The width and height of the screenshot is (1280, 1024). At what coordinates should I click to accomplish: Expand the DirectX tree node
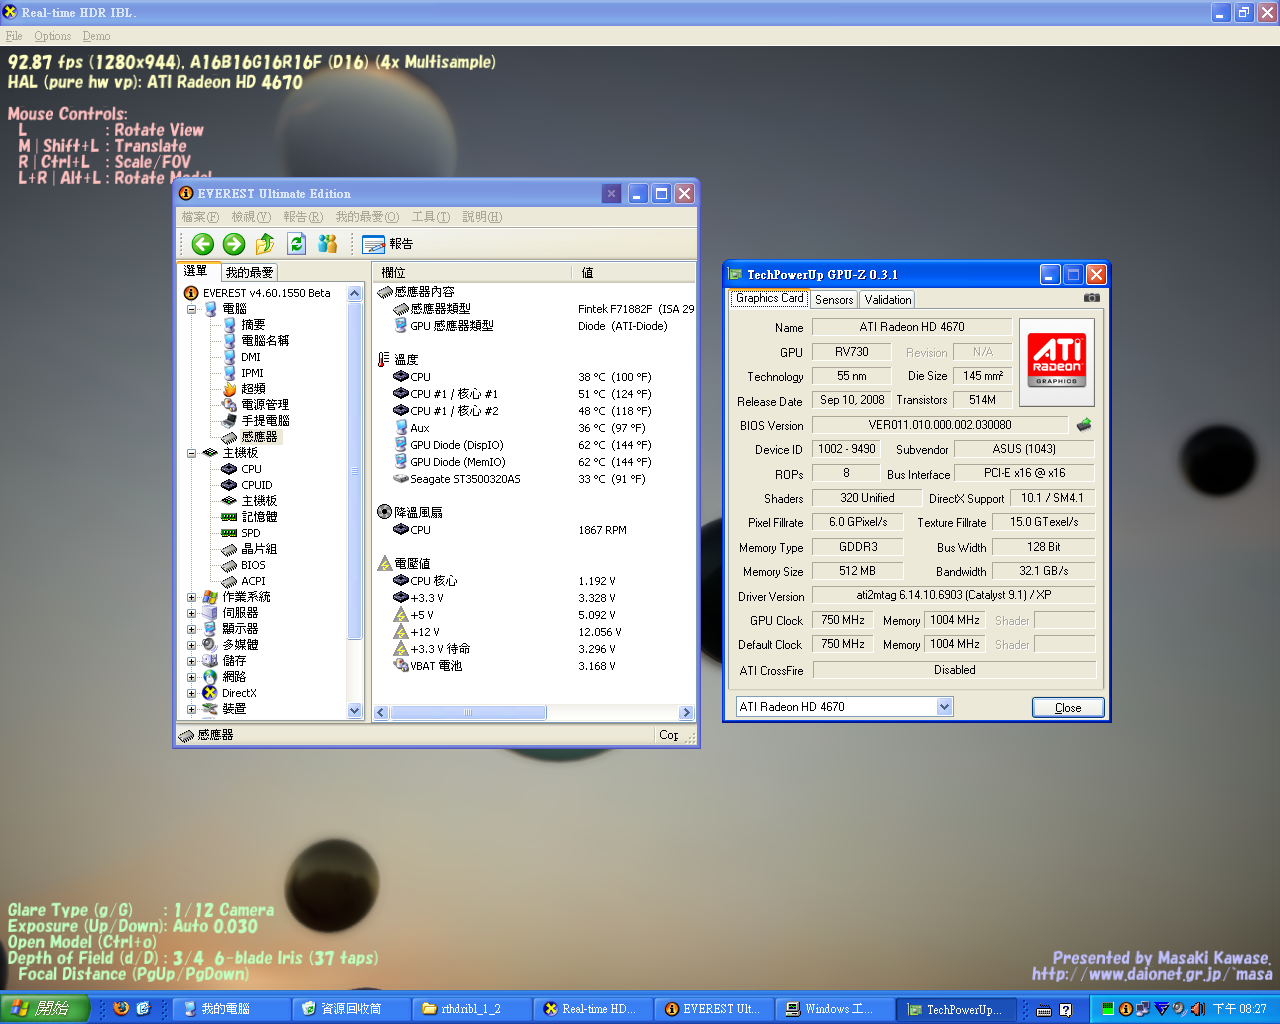click(191, 693)
